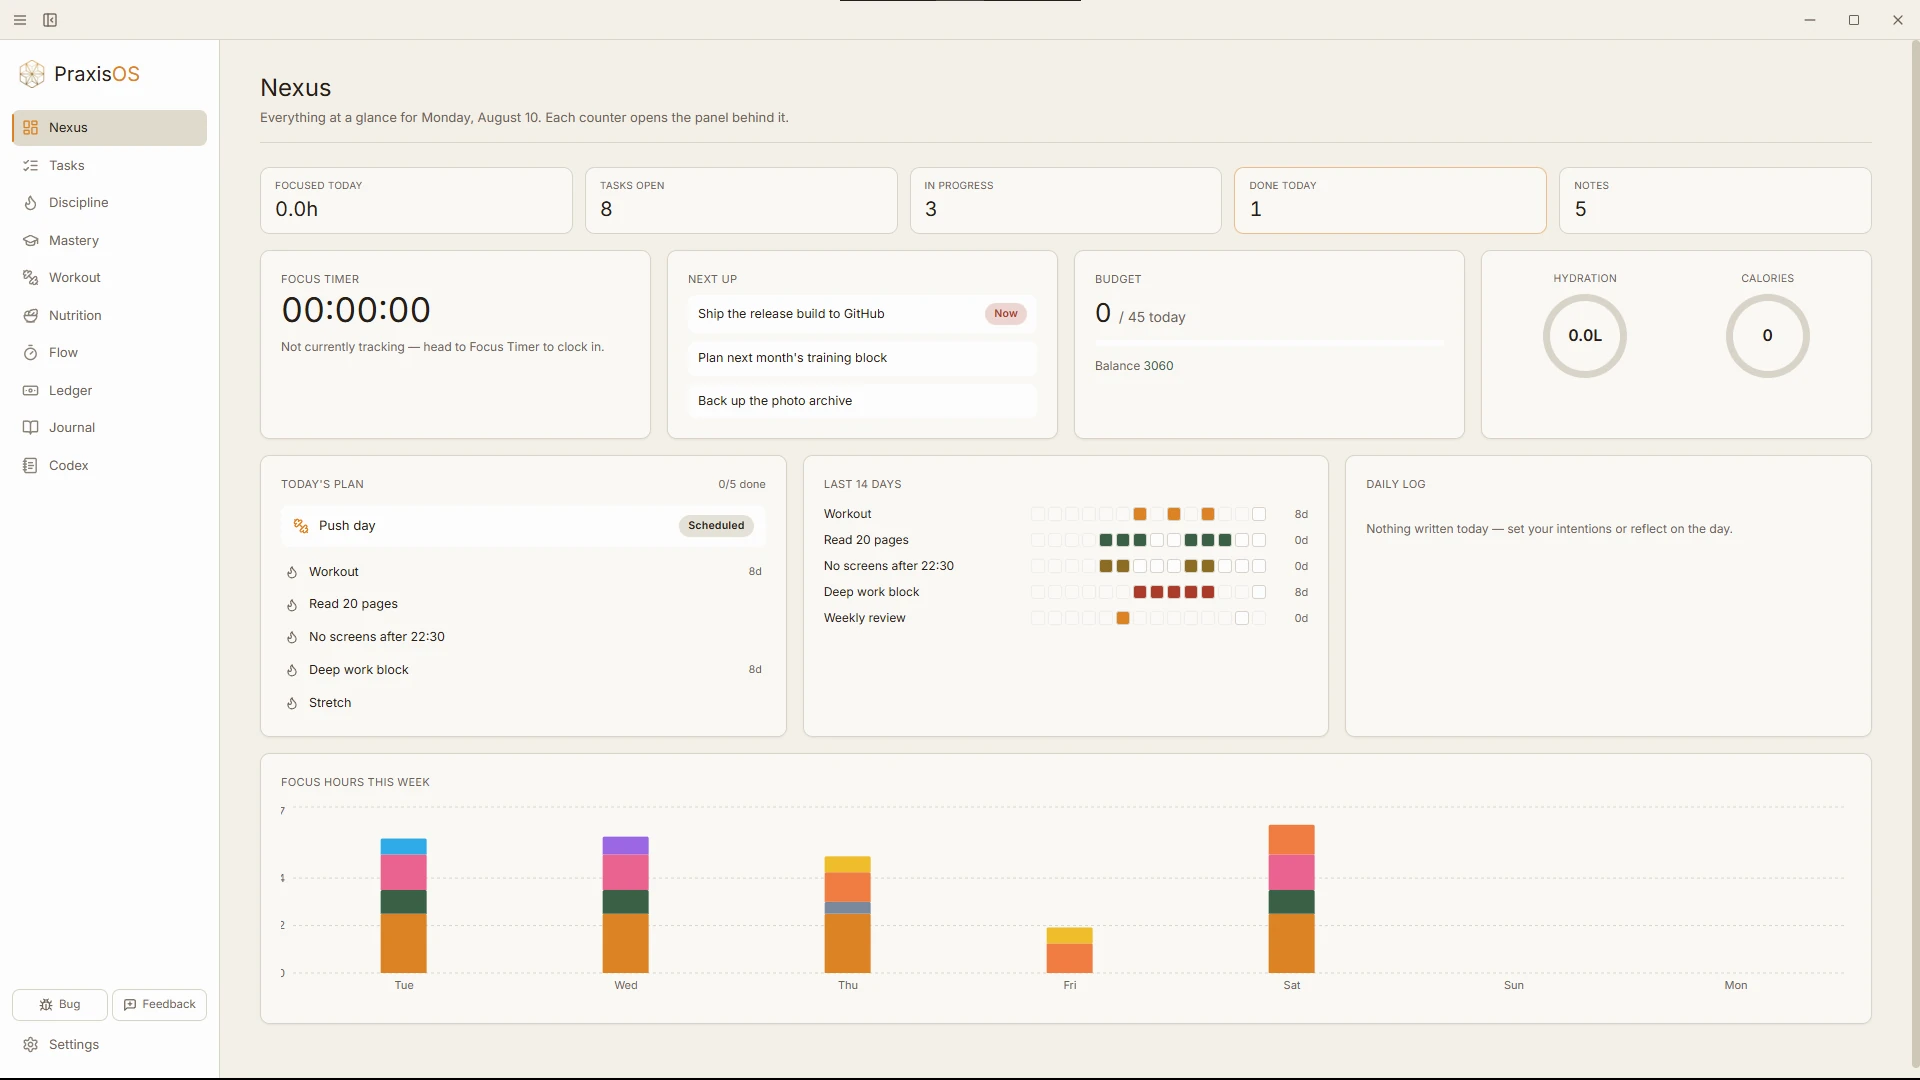Click flame icon next to No screens after 22:30
The height and width of the screenshot is (1080, 1920).
[292, 638]
